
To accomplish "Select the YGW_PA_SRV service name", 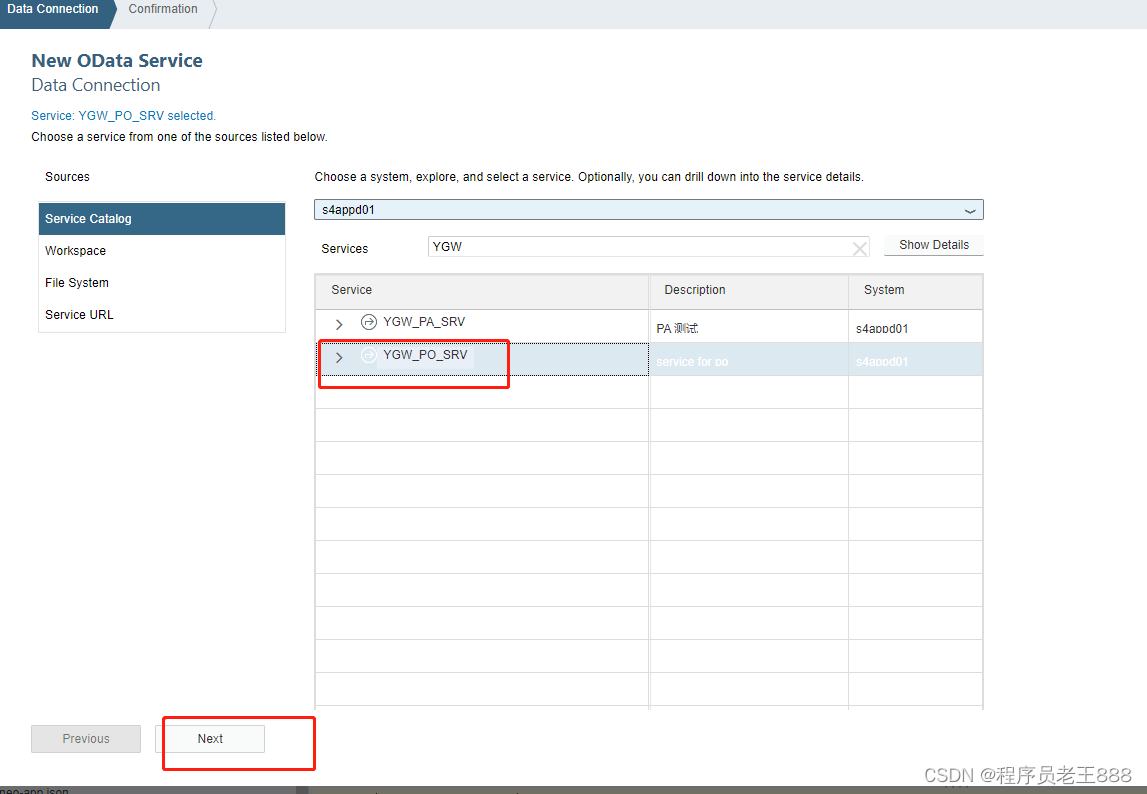I will click(424, 322).
